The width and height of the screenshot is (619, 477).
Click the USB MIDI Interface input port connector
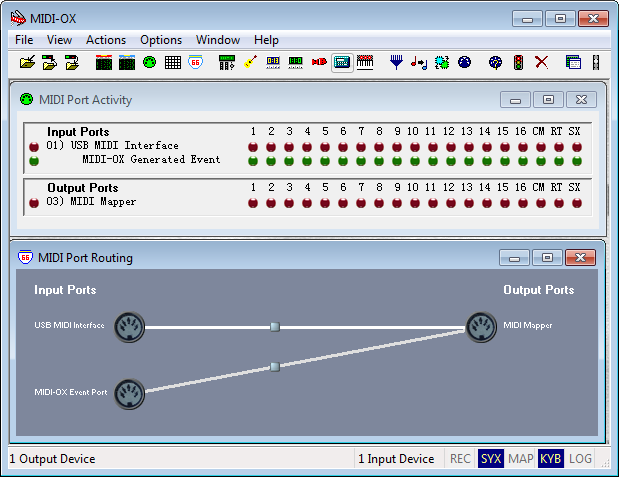click(x=129, y=326)
